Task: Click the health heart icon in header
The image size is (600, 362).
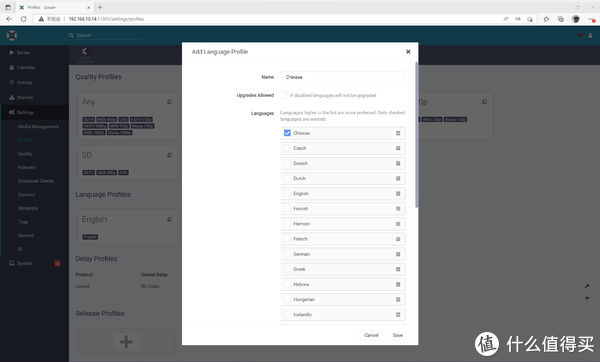Action: (580, 35)
